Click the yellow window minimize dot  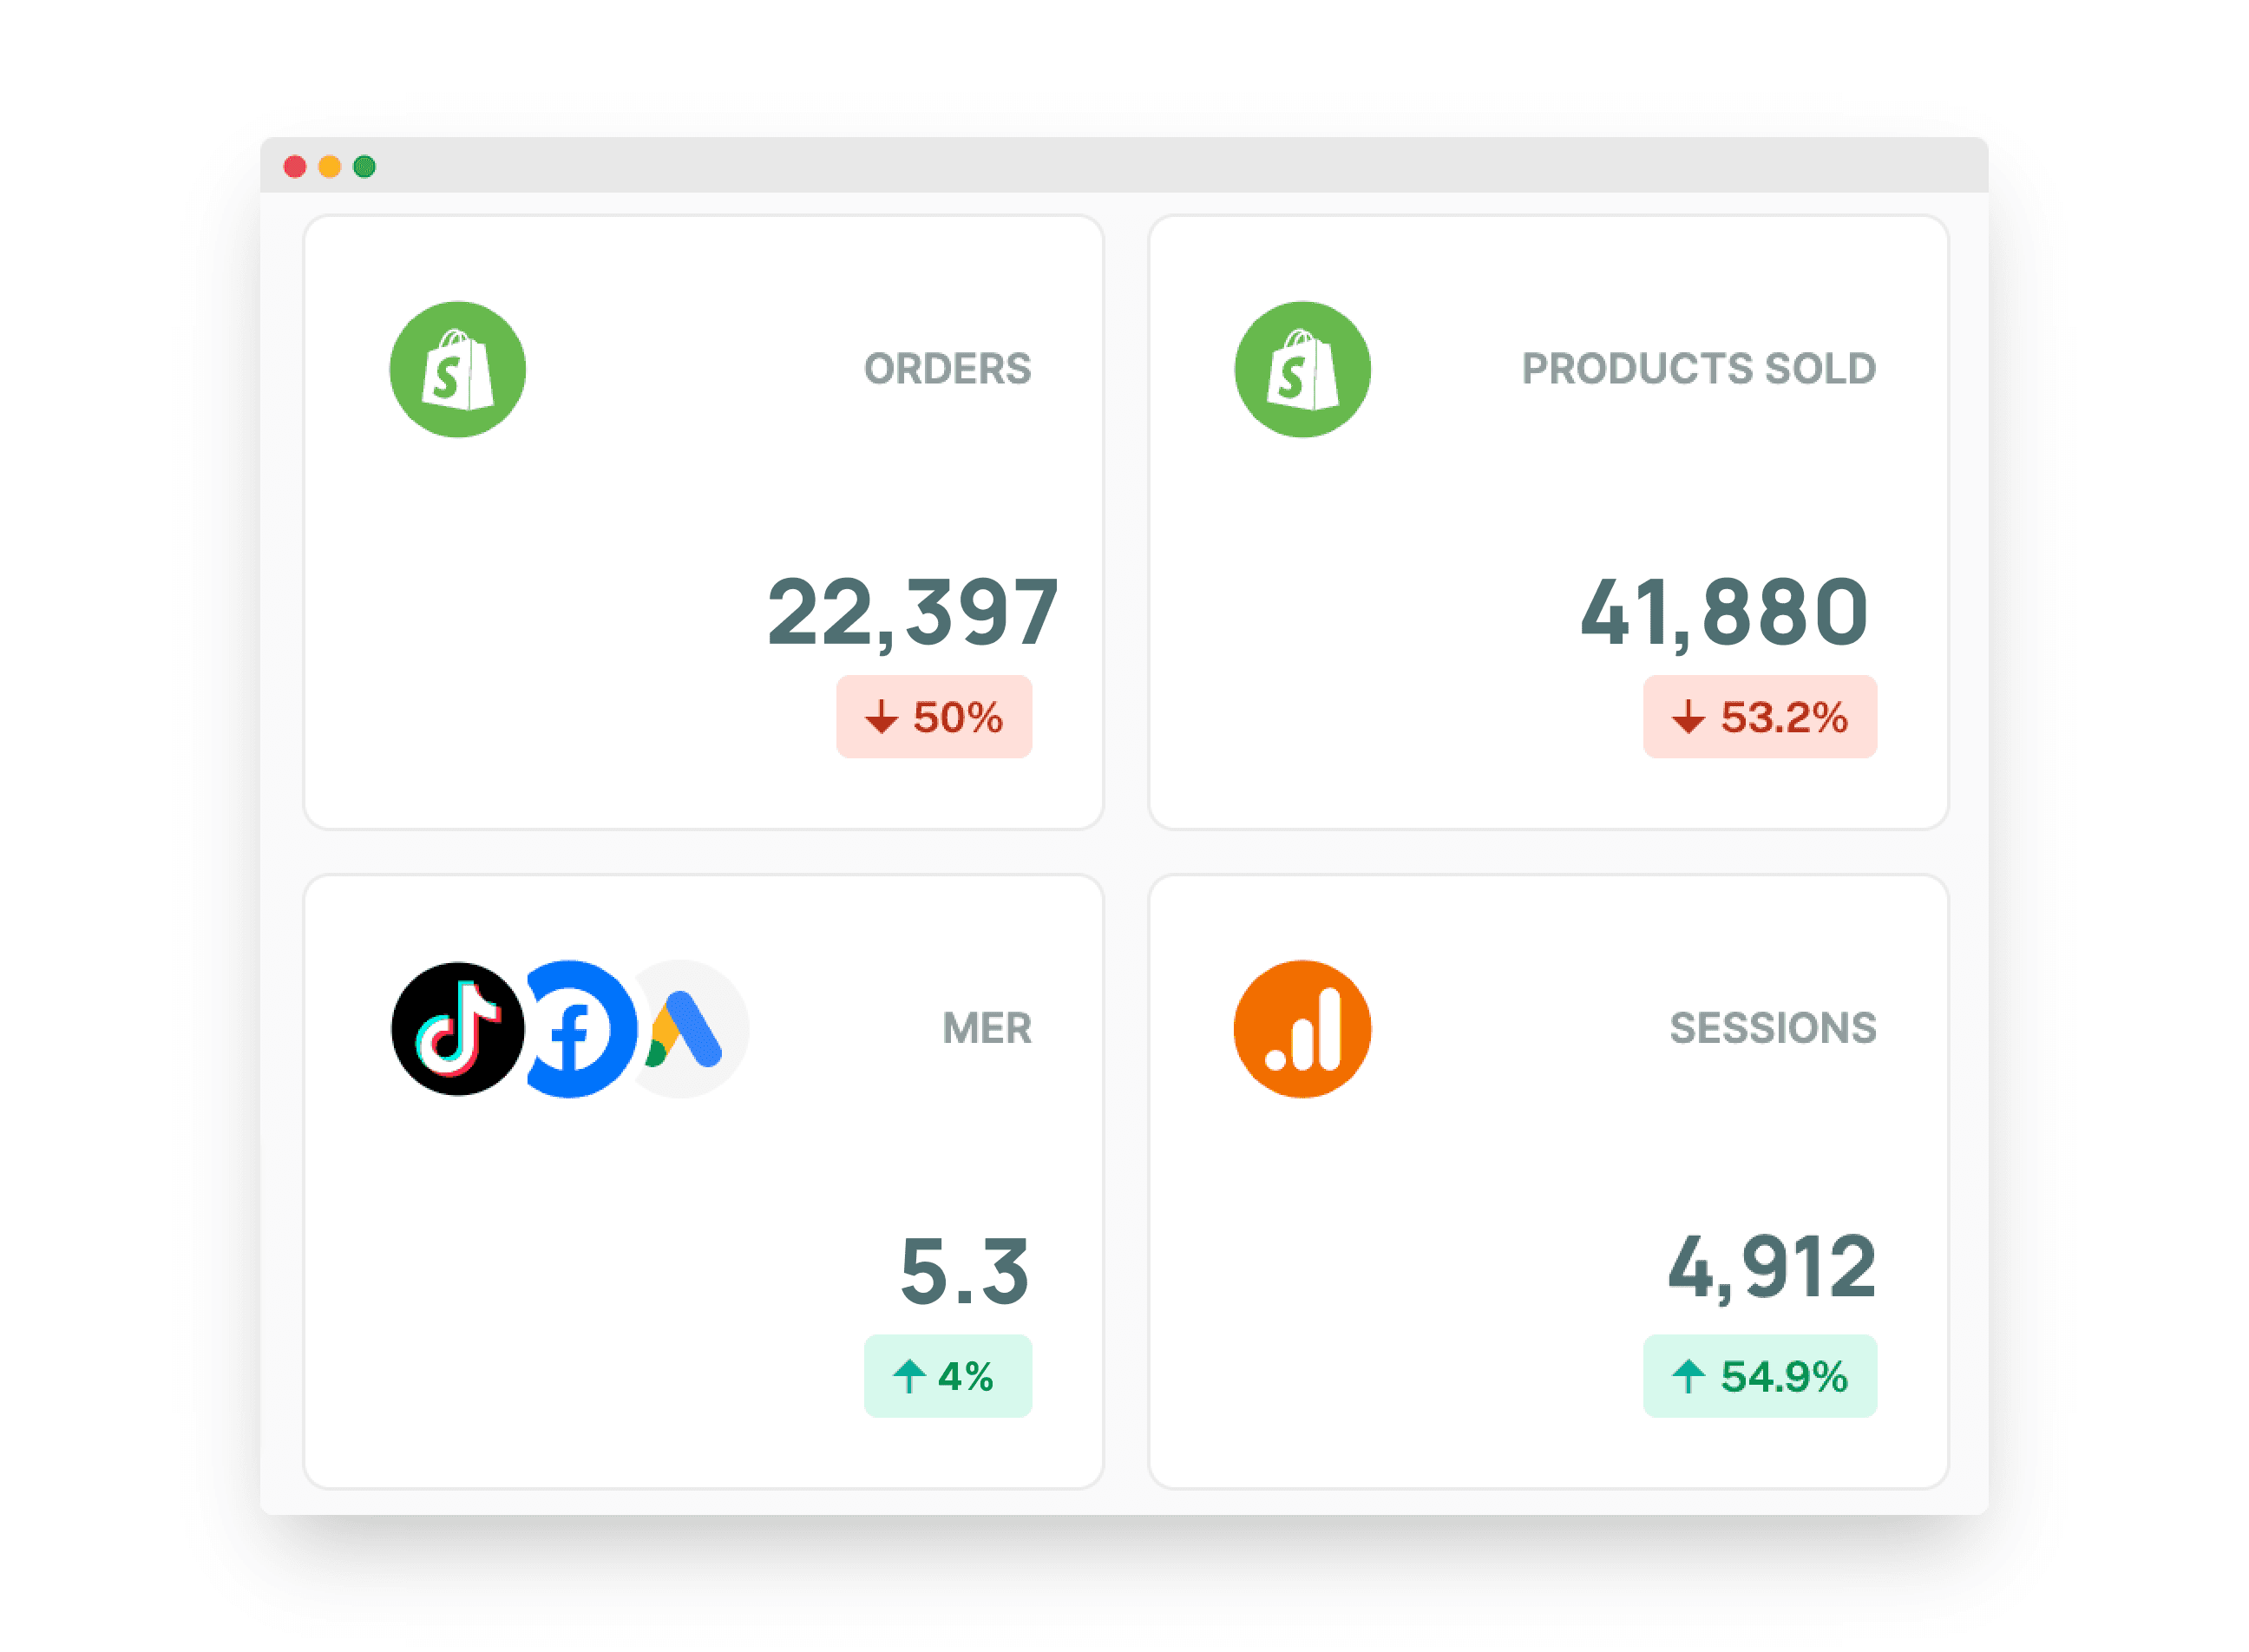329,166
